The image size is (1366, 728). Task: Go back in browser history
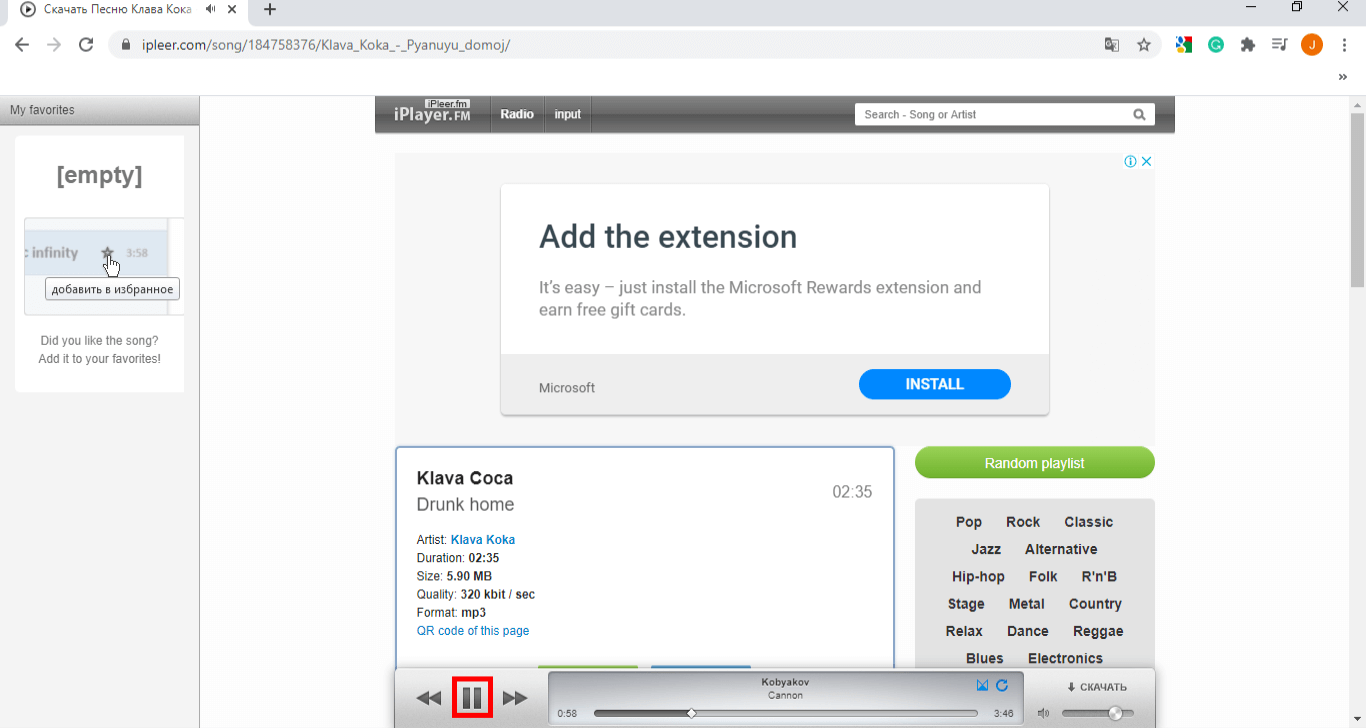[22, 45]
